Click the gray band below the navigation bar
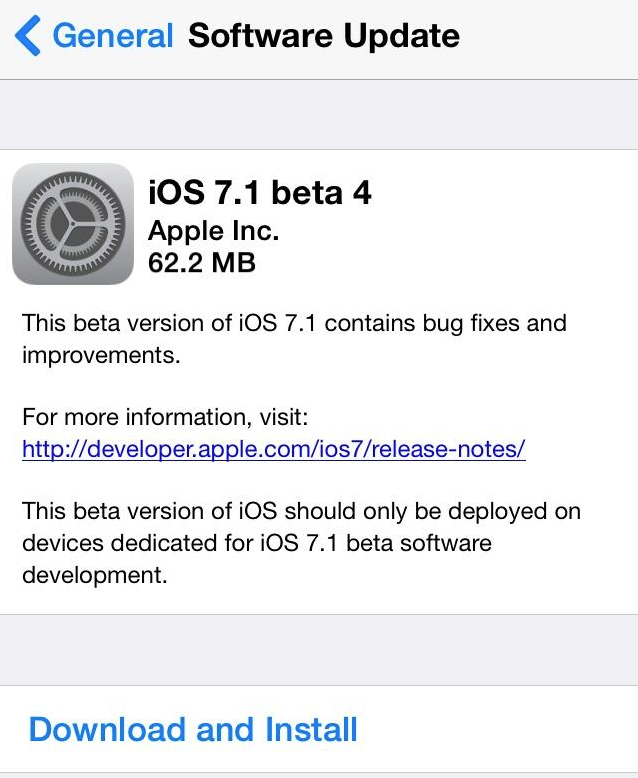The image size is (638, 778). 319,114
